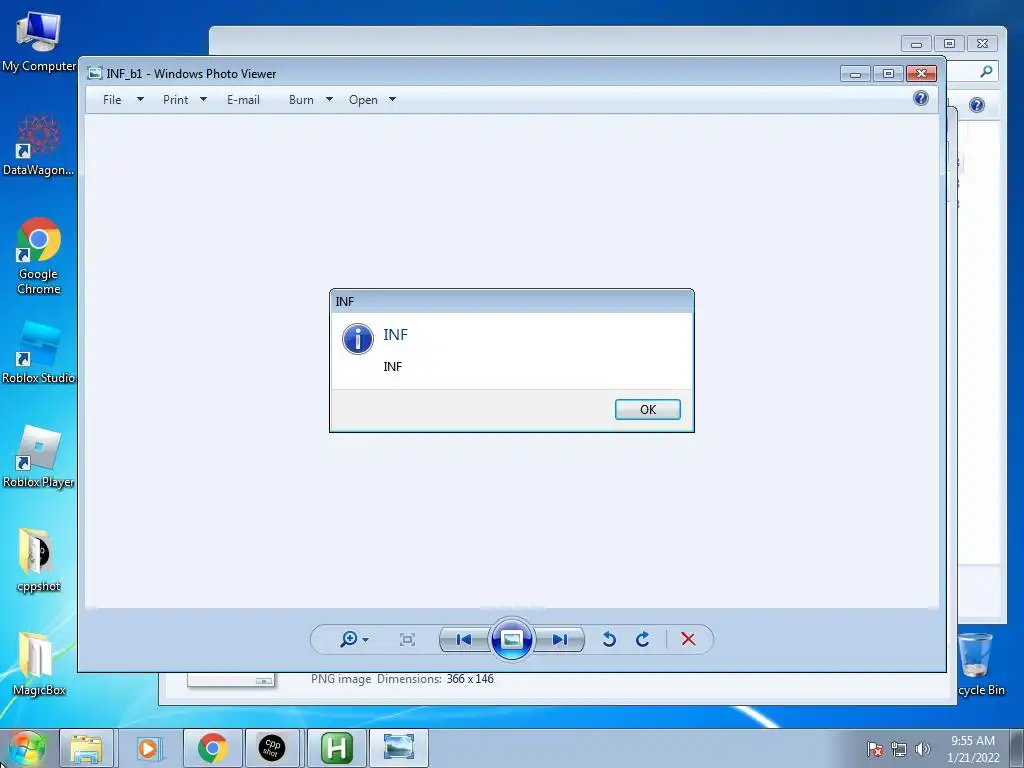The image size is (1024, 768).
Task: Open cppshot from the taskbar
Action: coord(272,748)
